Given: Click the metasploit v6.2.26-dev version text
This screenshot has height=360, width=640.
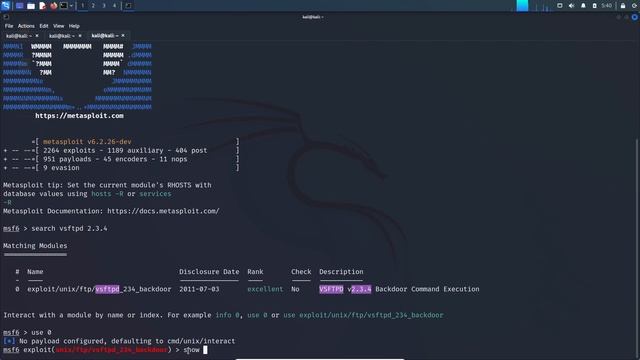Looking at the screenshot, I should (87, 142).
